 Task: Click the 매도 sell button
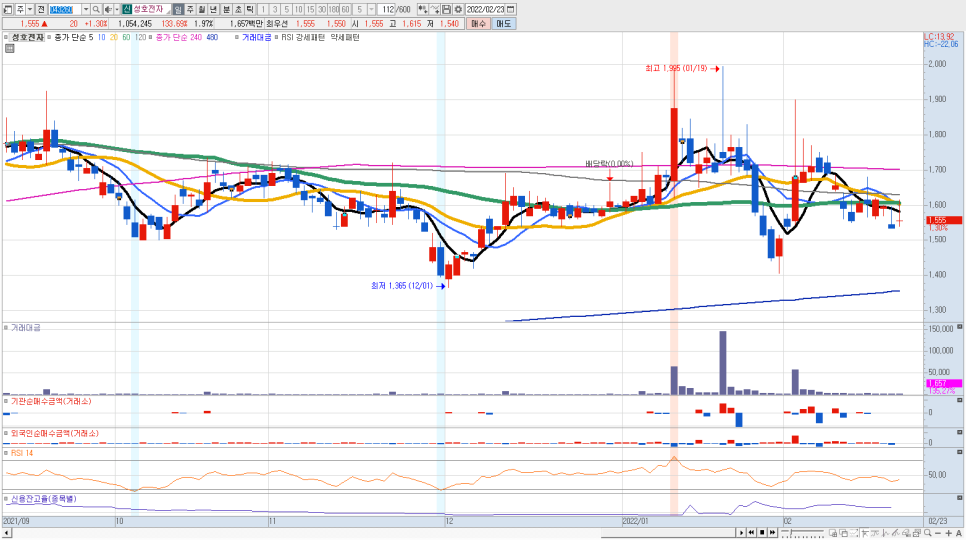(x=503, y=23)
